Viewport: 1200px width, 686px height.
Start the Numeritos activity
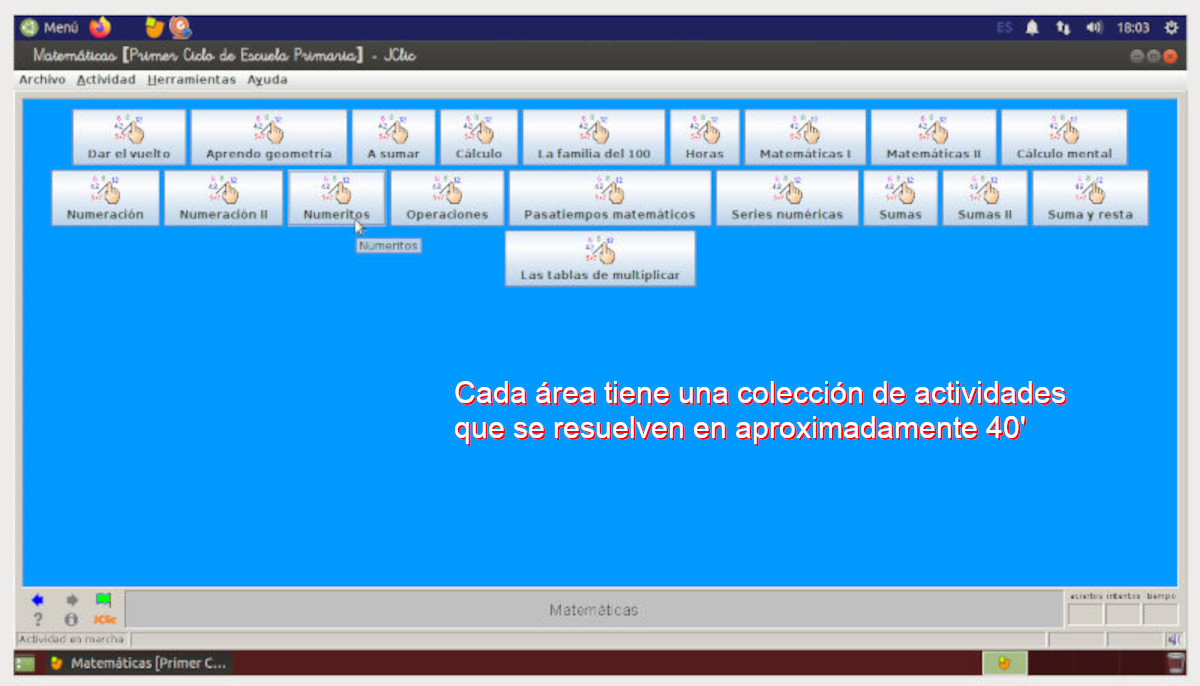point(336,198)
